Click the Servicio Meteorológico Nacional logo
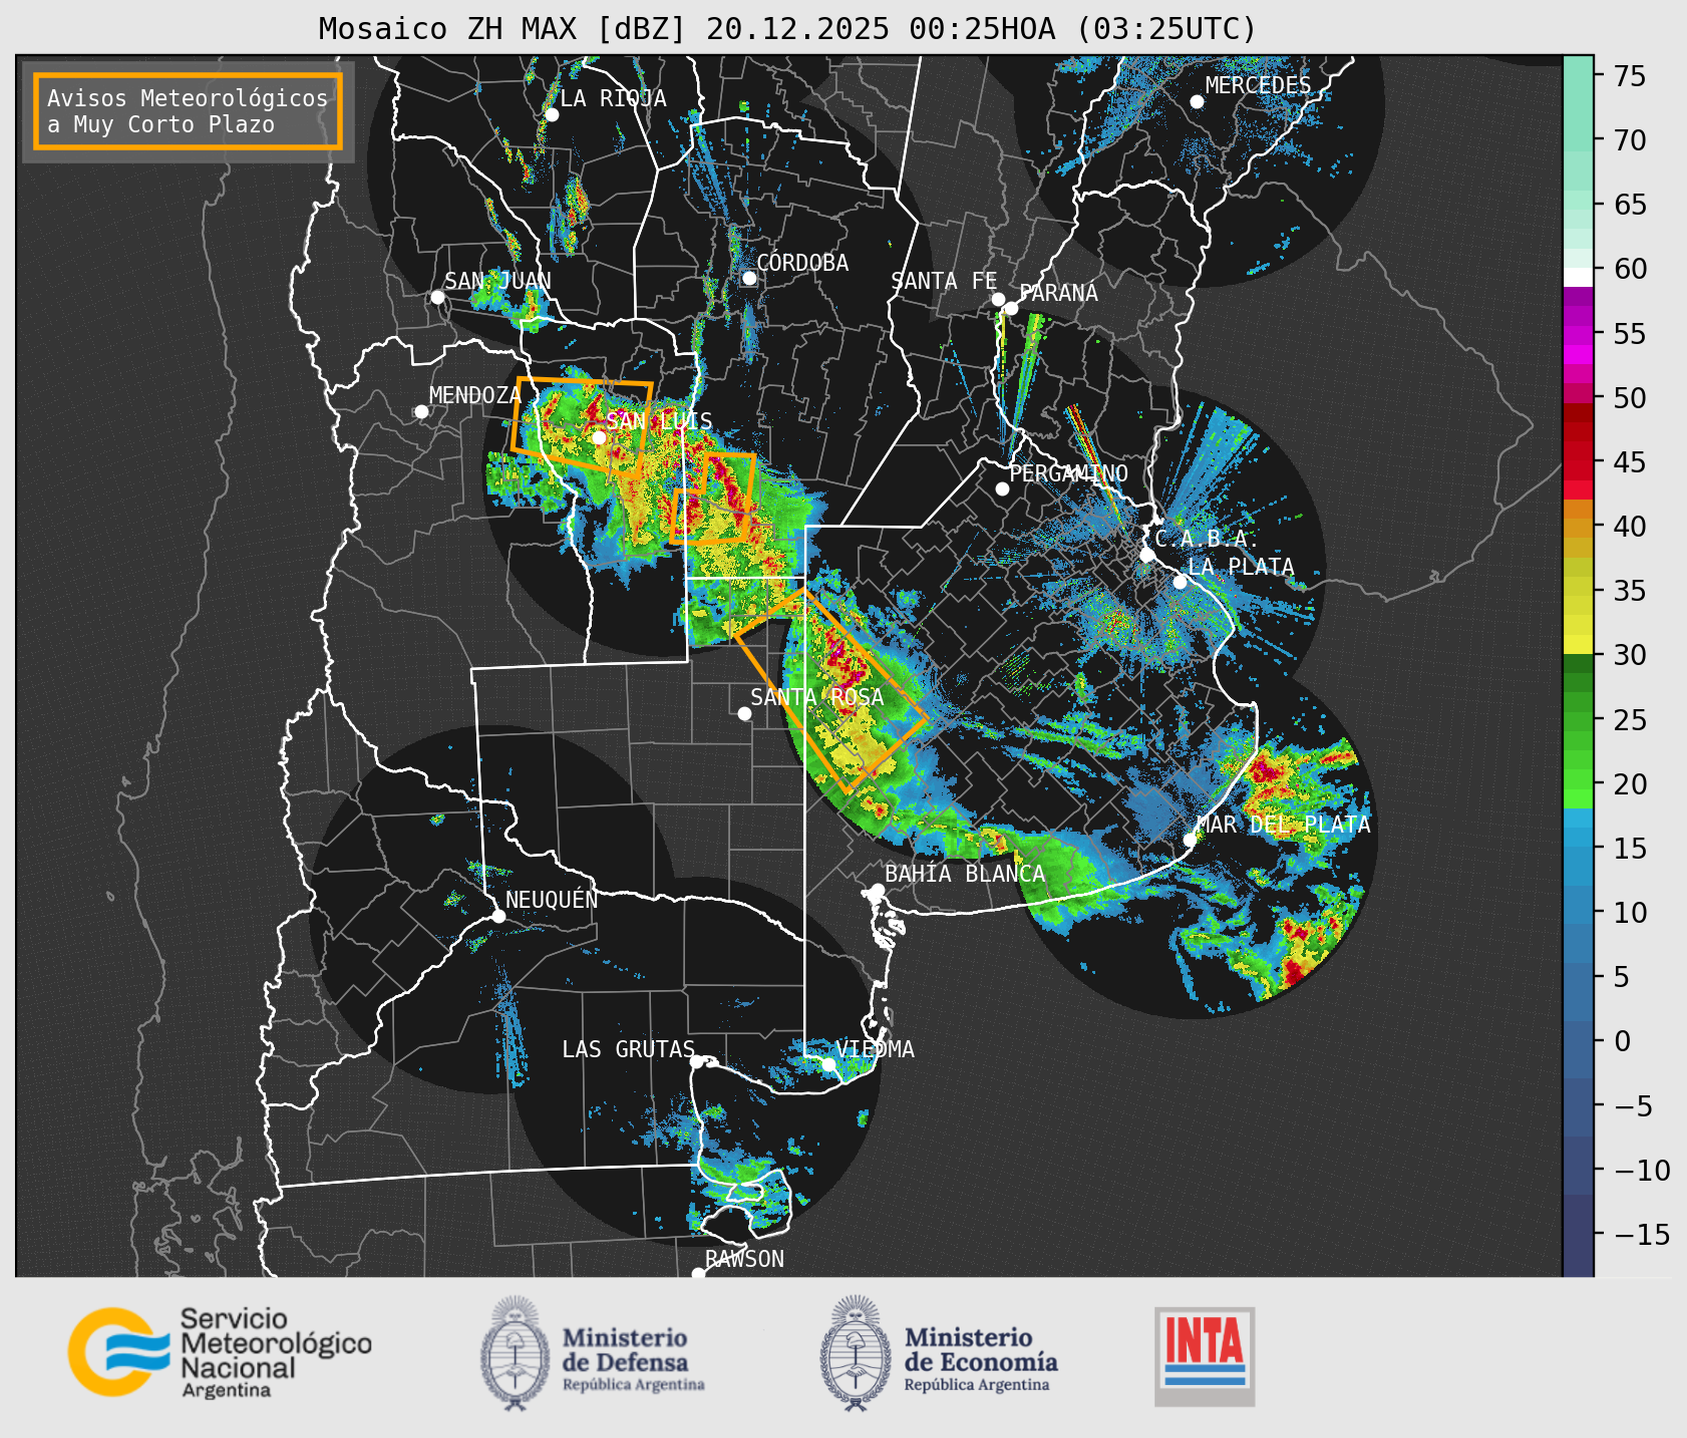 click(219, 1352)
